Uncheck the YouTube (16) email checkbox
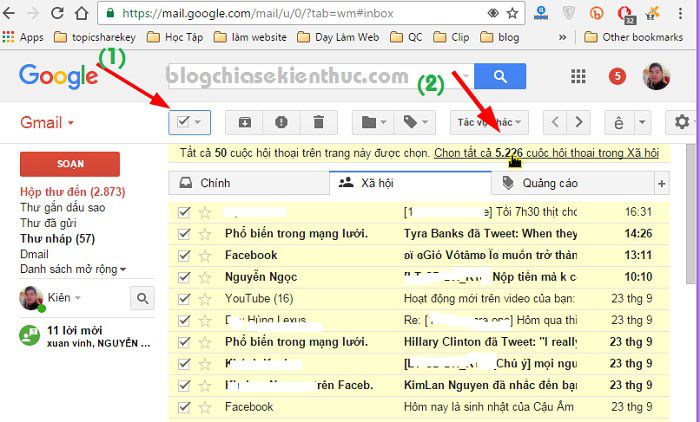This screenshot has height=422, width=700. [x=184, y=299]
